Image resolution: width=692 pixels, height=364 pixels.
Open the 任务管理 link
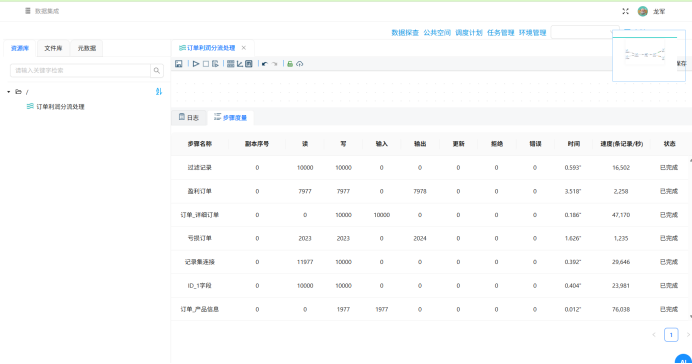pyautogui.click(x=500, y=33)
